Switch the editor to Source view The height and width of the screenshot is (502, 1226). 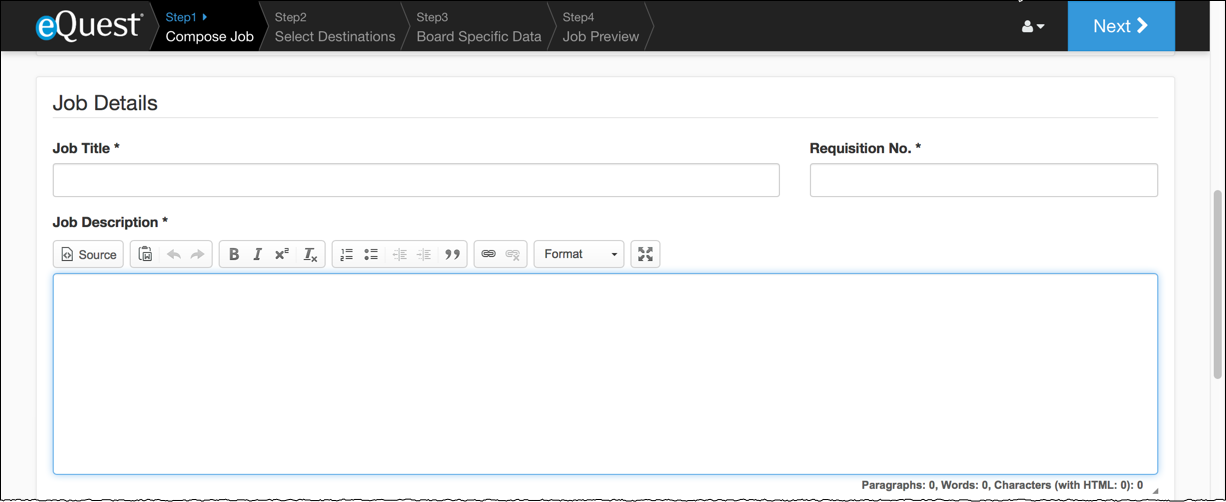pos(88,255)
